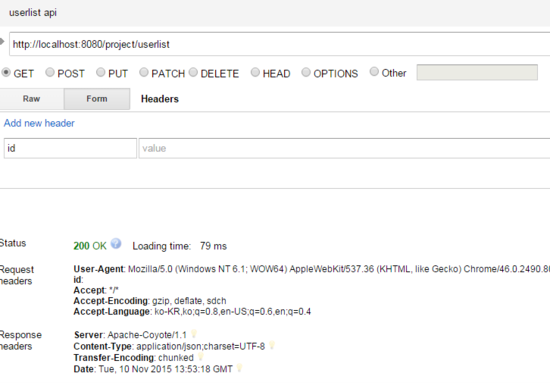Click the bulb icon beside Transfer-Encoding header
550x392 pixels.
point(201,357)
